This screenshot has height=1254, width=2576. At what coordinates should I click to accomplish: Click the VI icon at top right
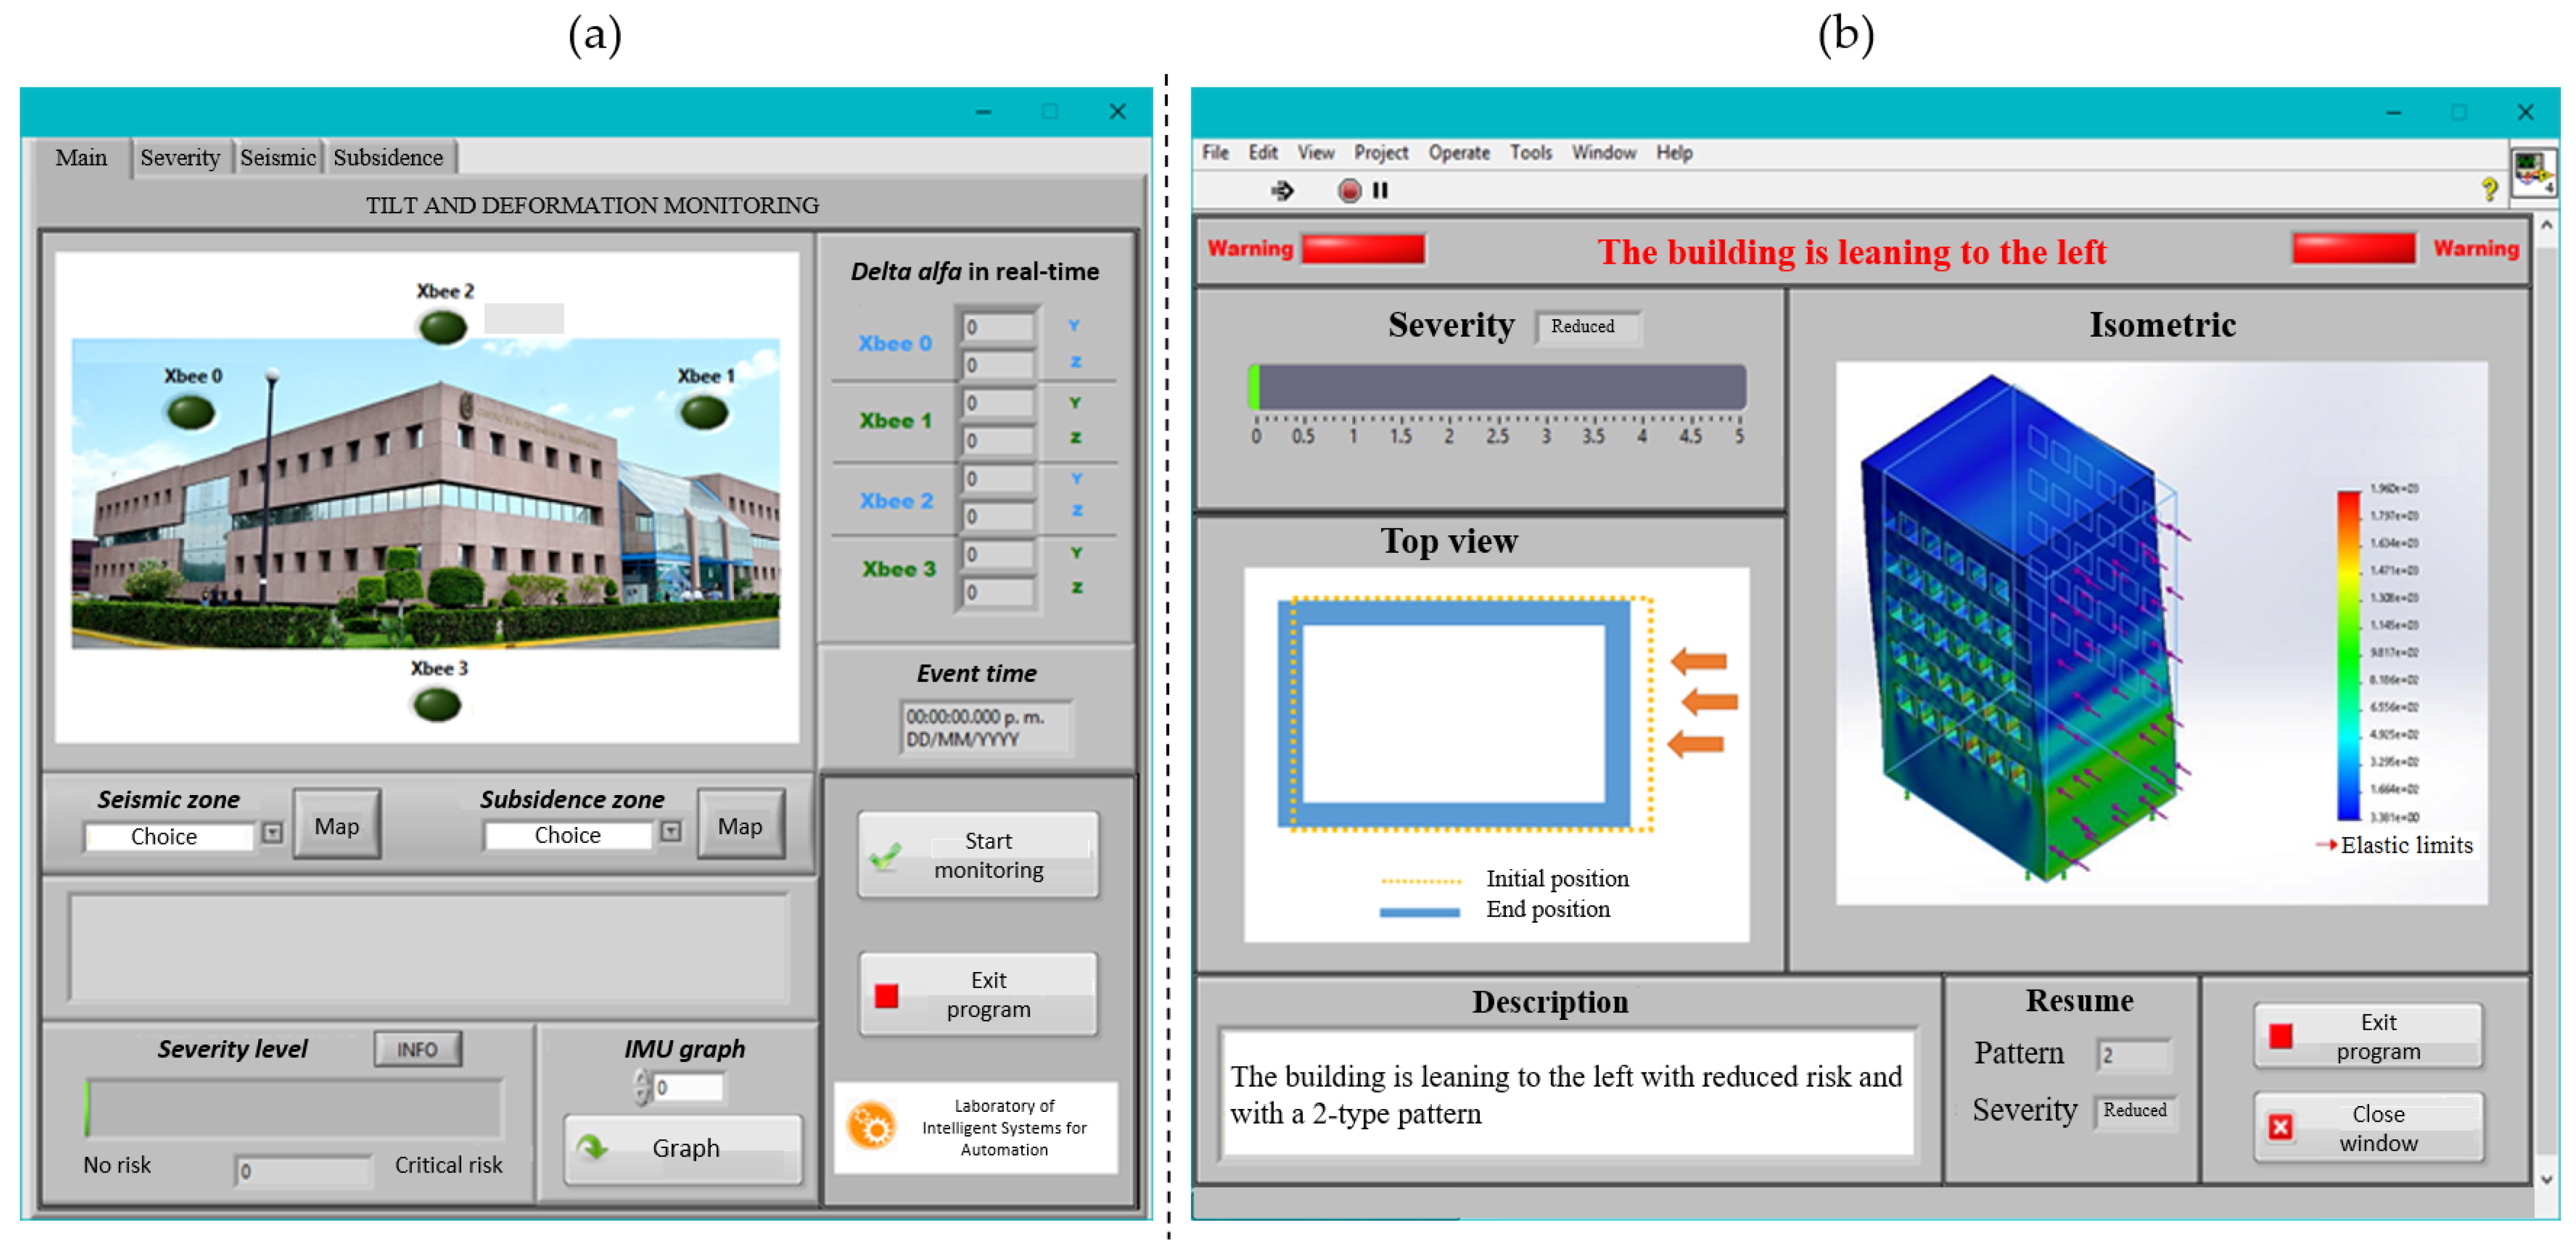pyautogui.click(x=2534, y=173)
